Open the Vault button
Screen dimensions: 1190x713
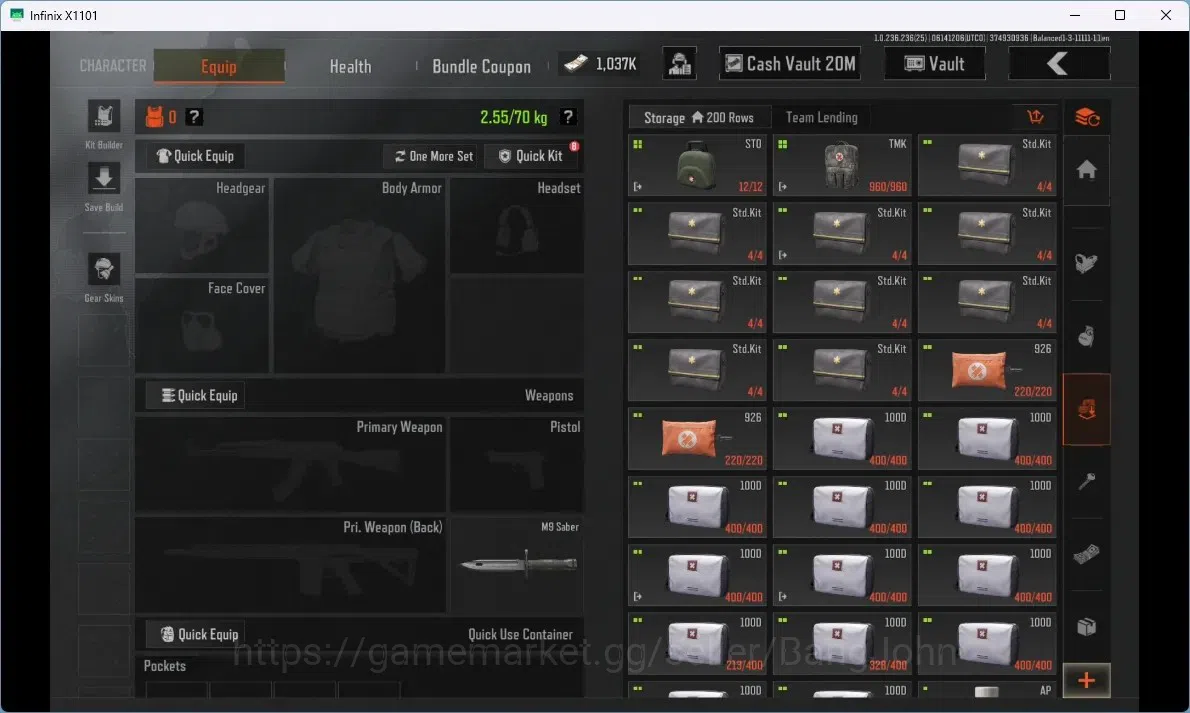click(934, 64)
